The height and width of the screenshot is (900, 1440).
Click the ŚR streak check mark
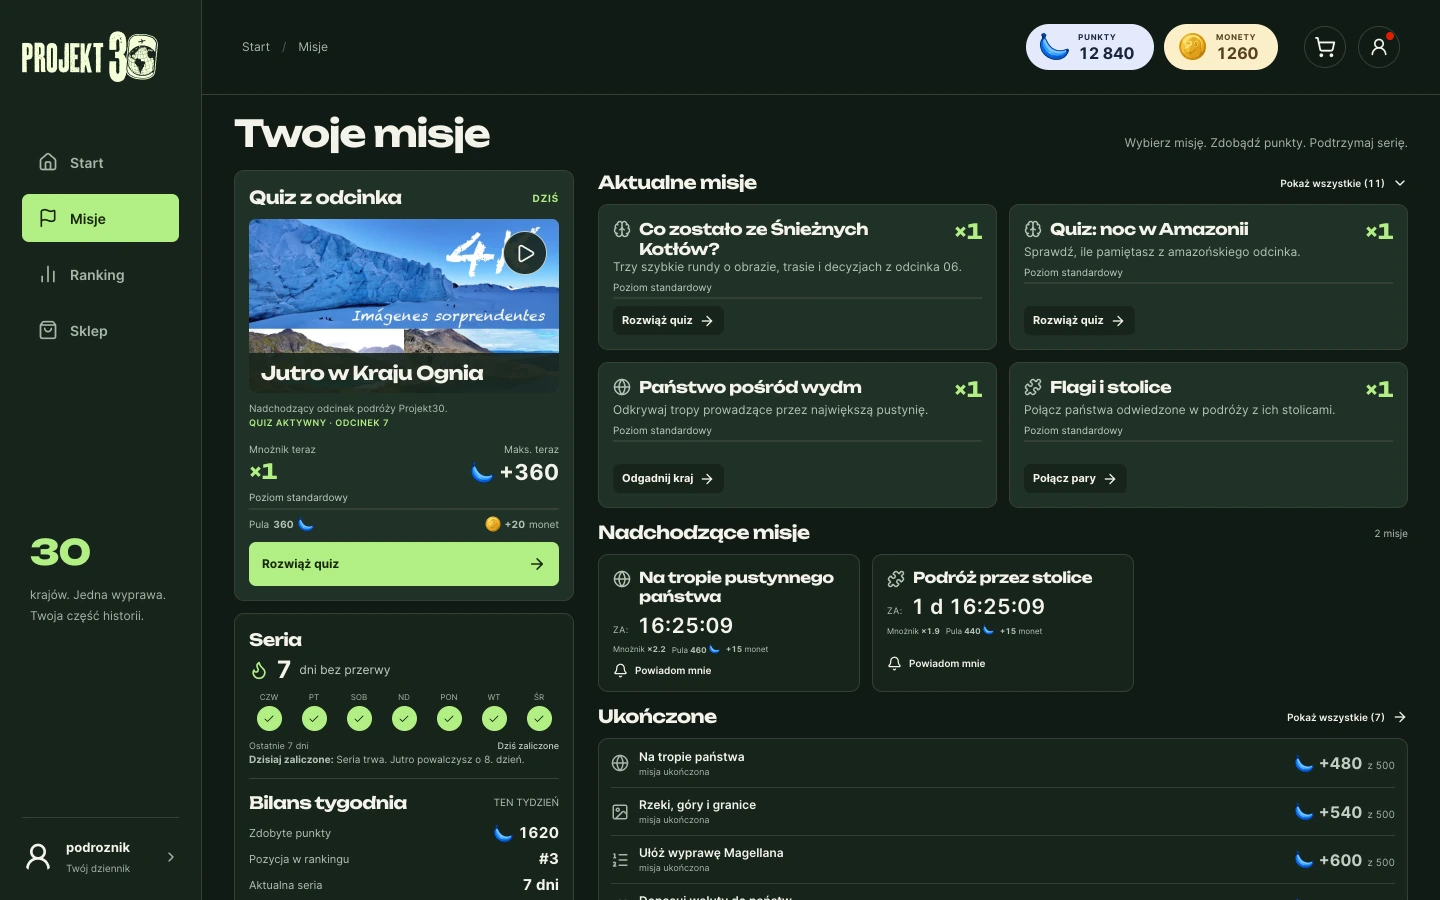tap(539, 718)
